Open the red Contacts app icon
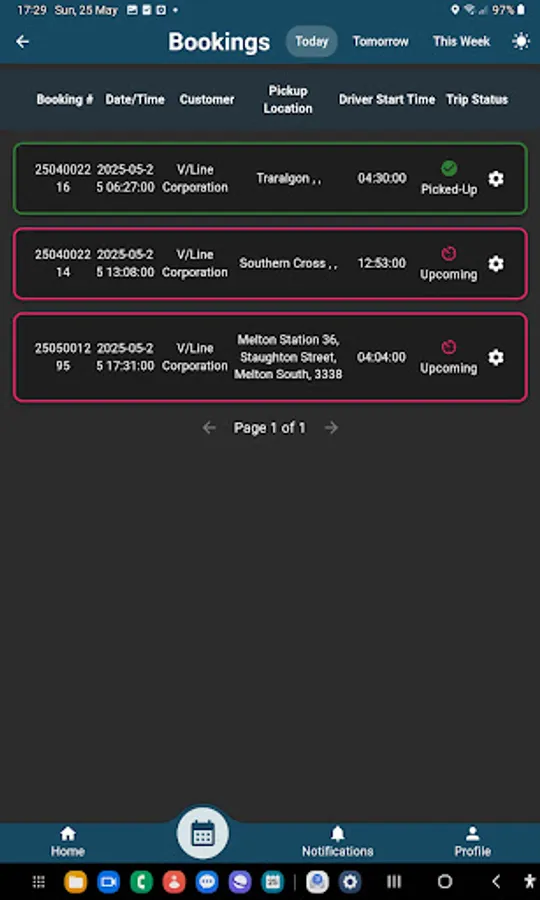Viewport: 540px width, 900px height. pyautogui.click(x=174, y=882)
